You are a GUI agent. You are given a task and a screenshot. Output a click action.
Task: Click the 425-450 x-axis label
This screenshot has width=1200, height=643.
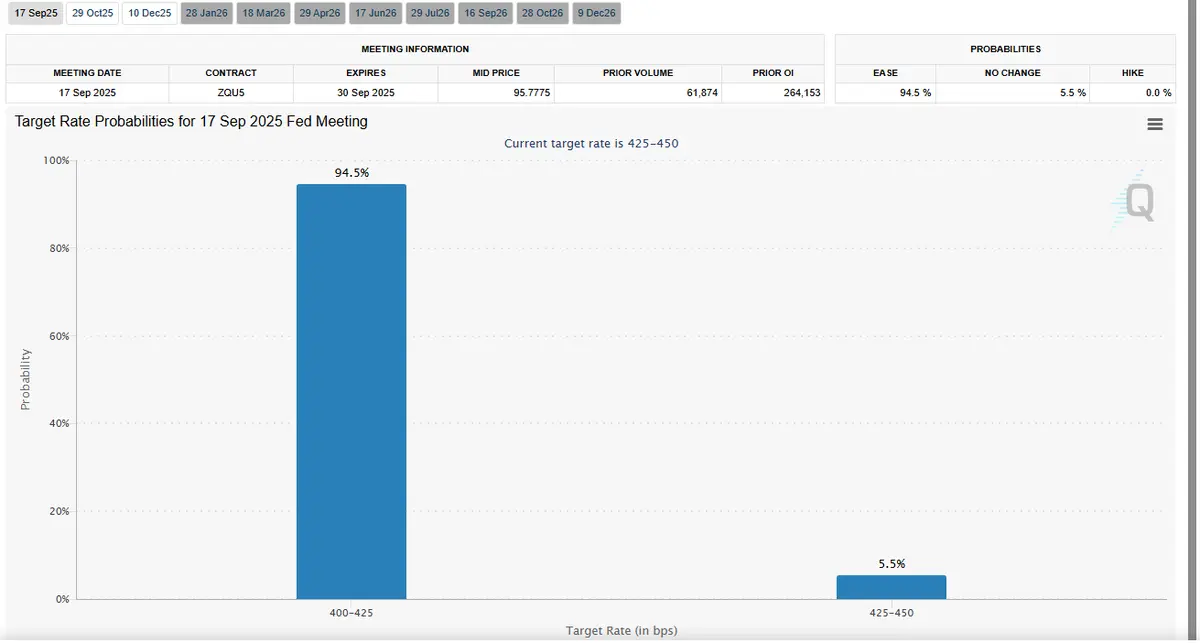(892, 612)
